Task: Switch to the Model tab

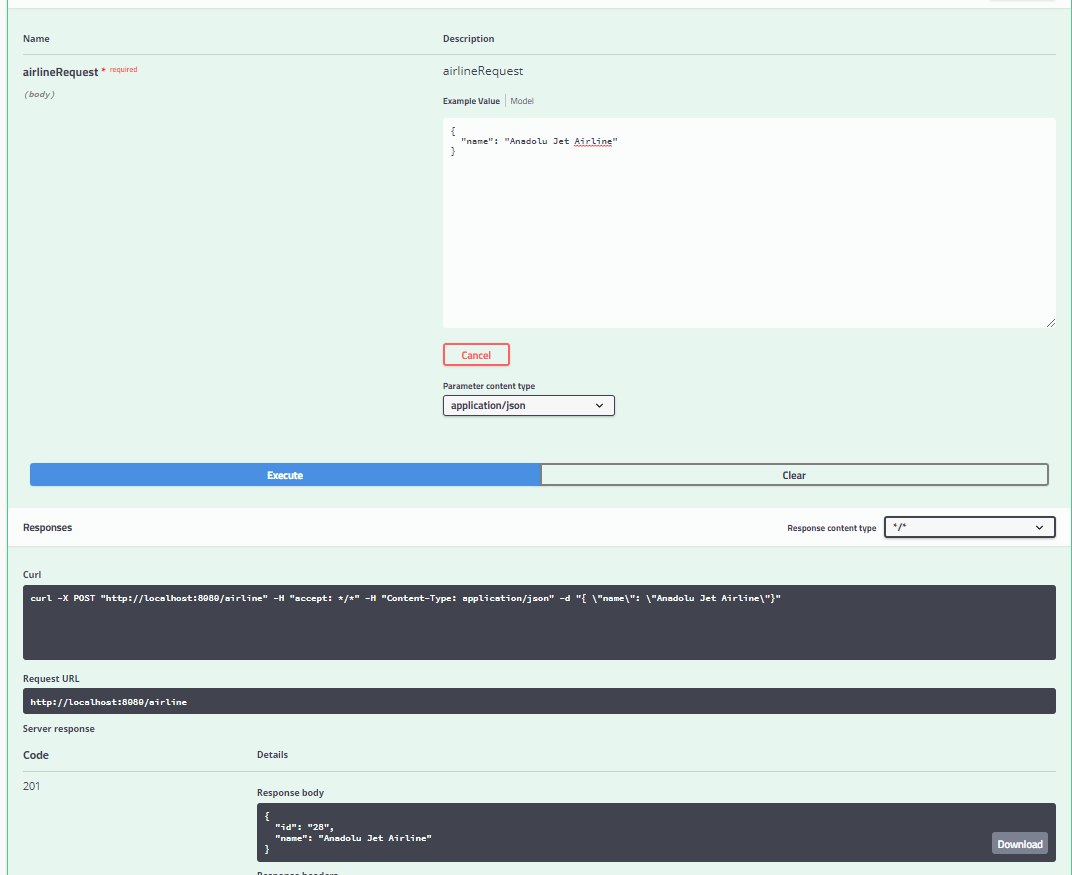Action: coord(521,100)
